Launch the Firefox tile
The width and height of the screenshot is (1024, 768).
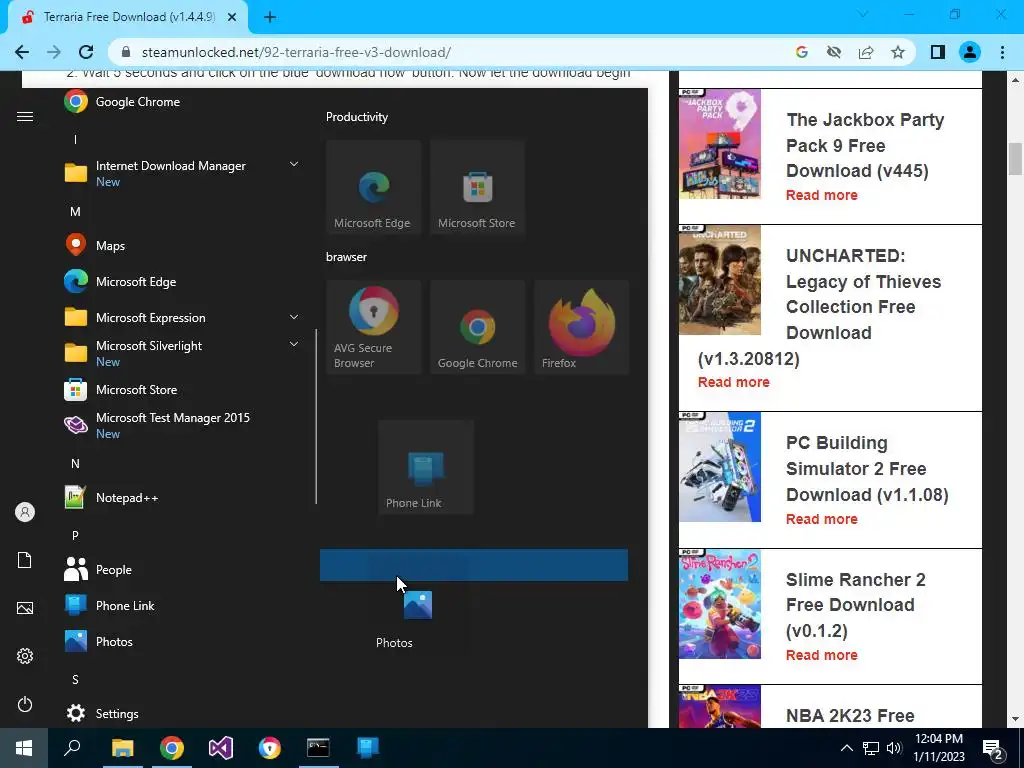point(581,327)
